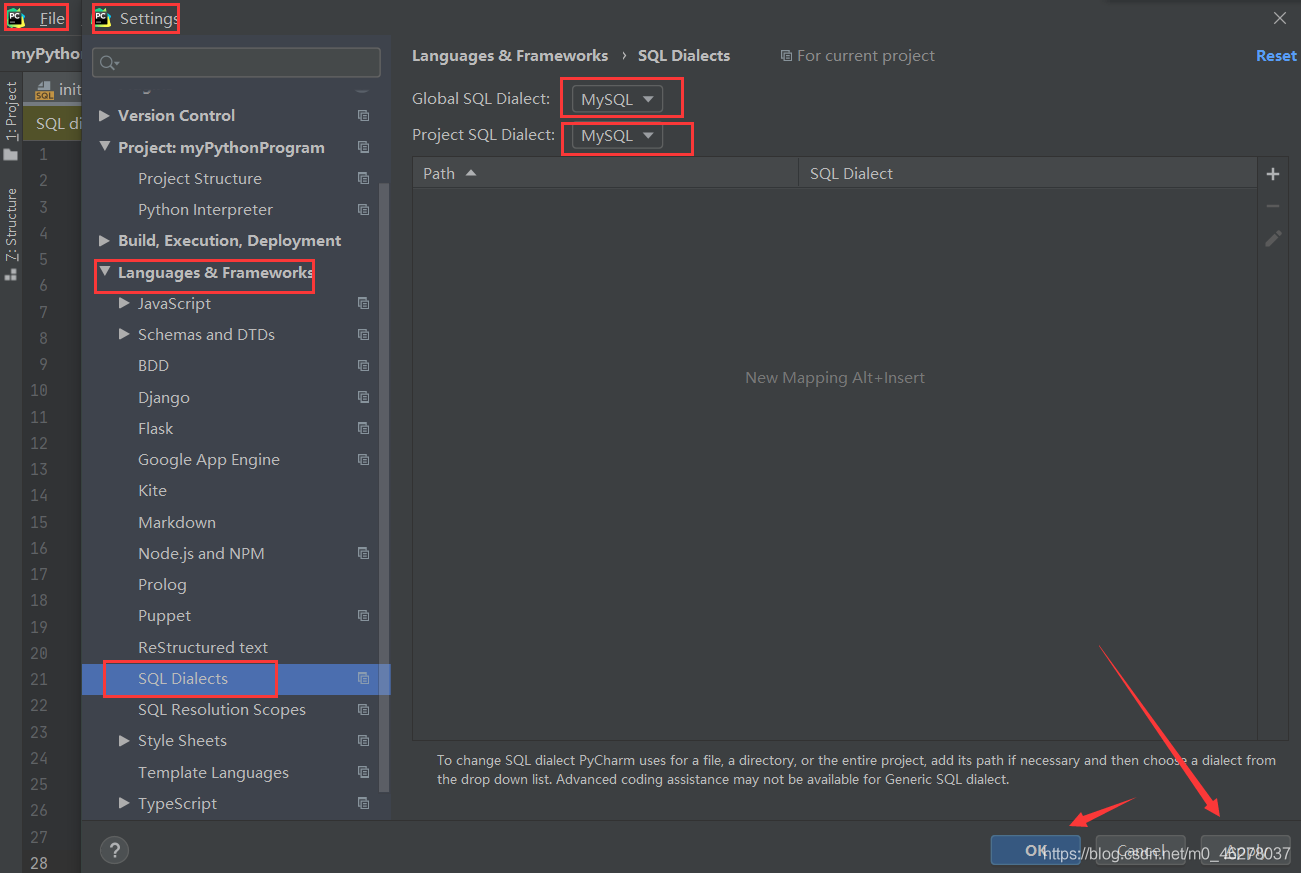Remove mapping with the minus icon

tap(1273, 206)
